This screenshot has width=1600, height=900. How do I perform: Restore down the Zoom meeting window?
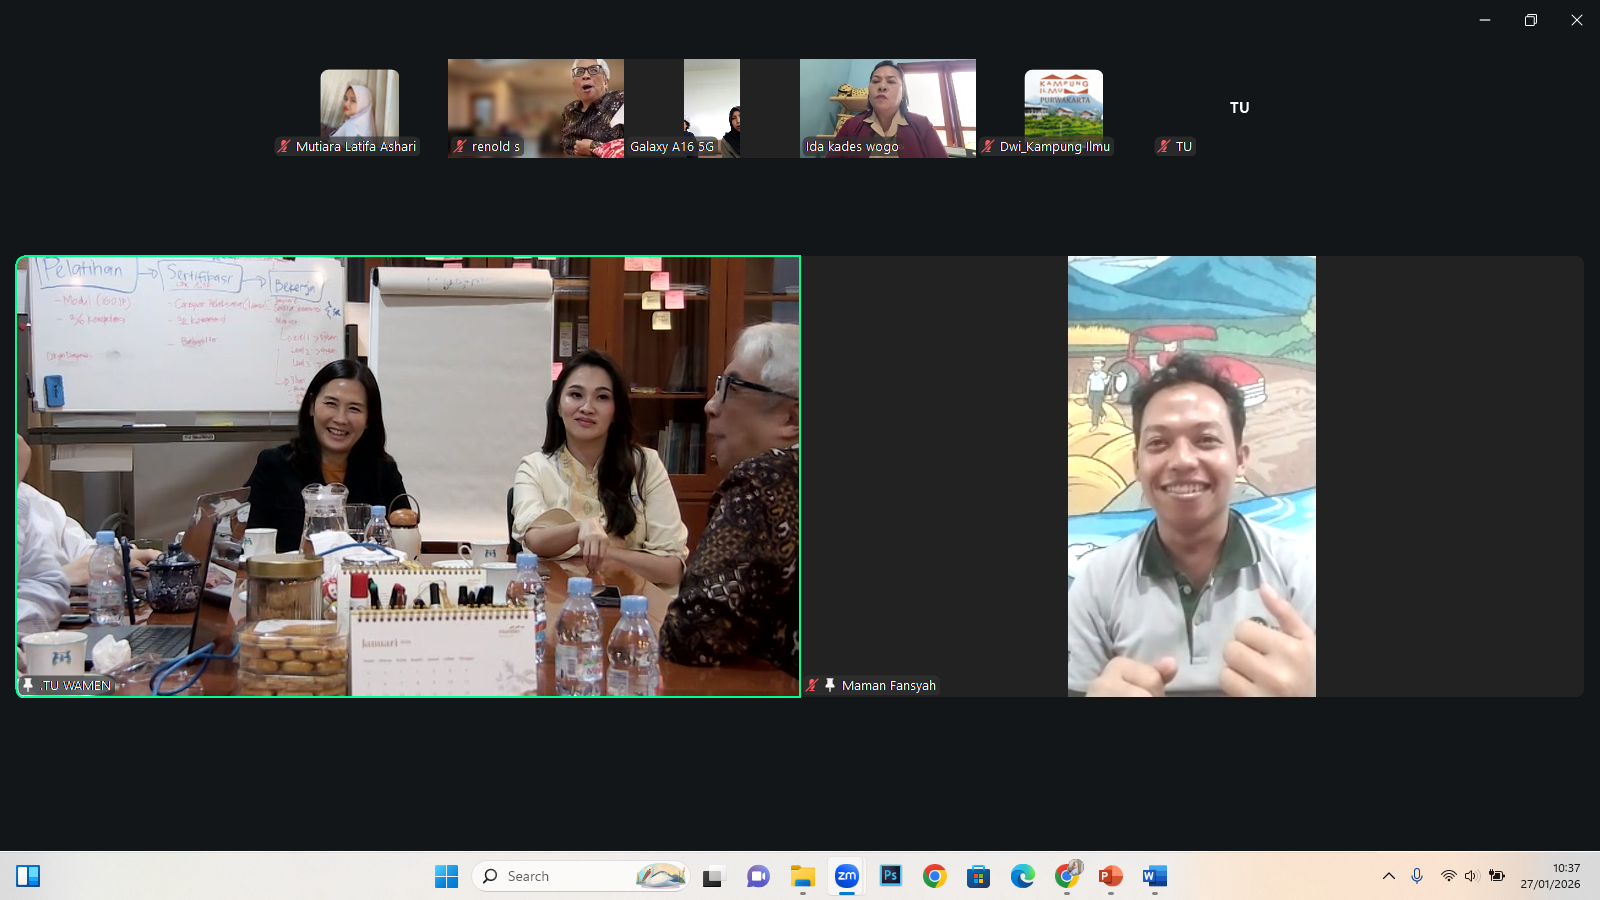coord(1530,20)
